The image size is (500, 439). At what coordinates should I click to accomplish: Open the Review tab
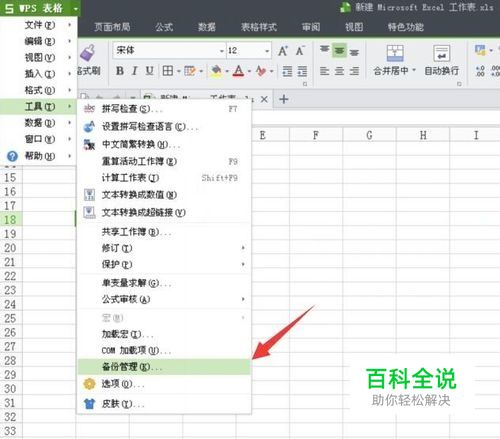pos(311,27)
